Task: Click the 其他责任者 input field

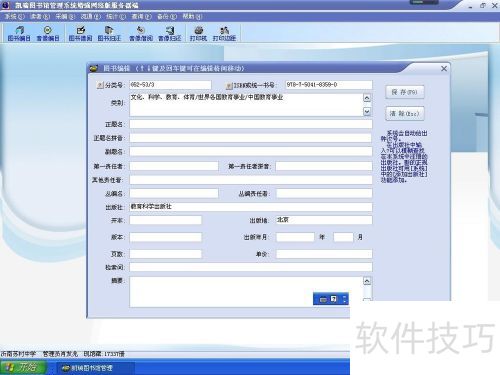Action: click(x=251, y=180)
